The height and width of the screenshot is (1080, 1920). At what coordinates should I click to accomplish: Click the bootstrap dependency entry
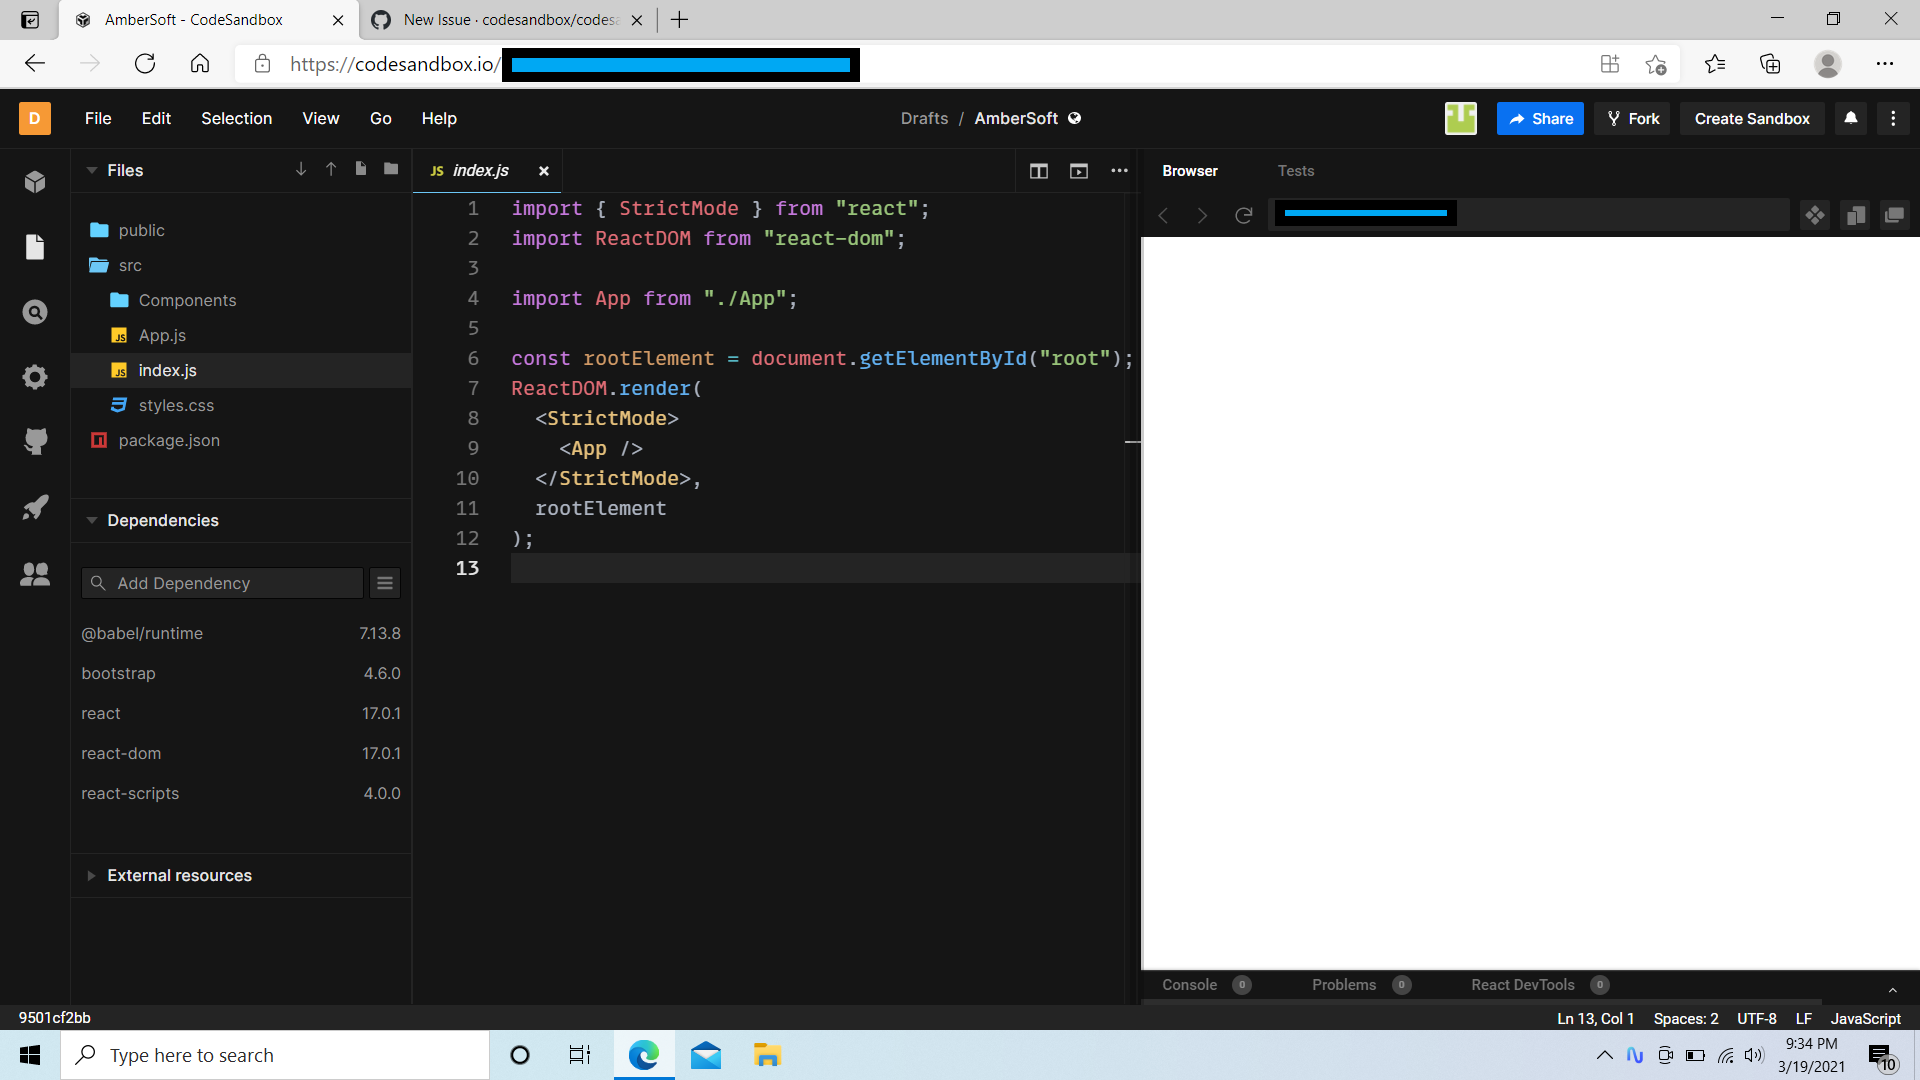pos(241,673)
